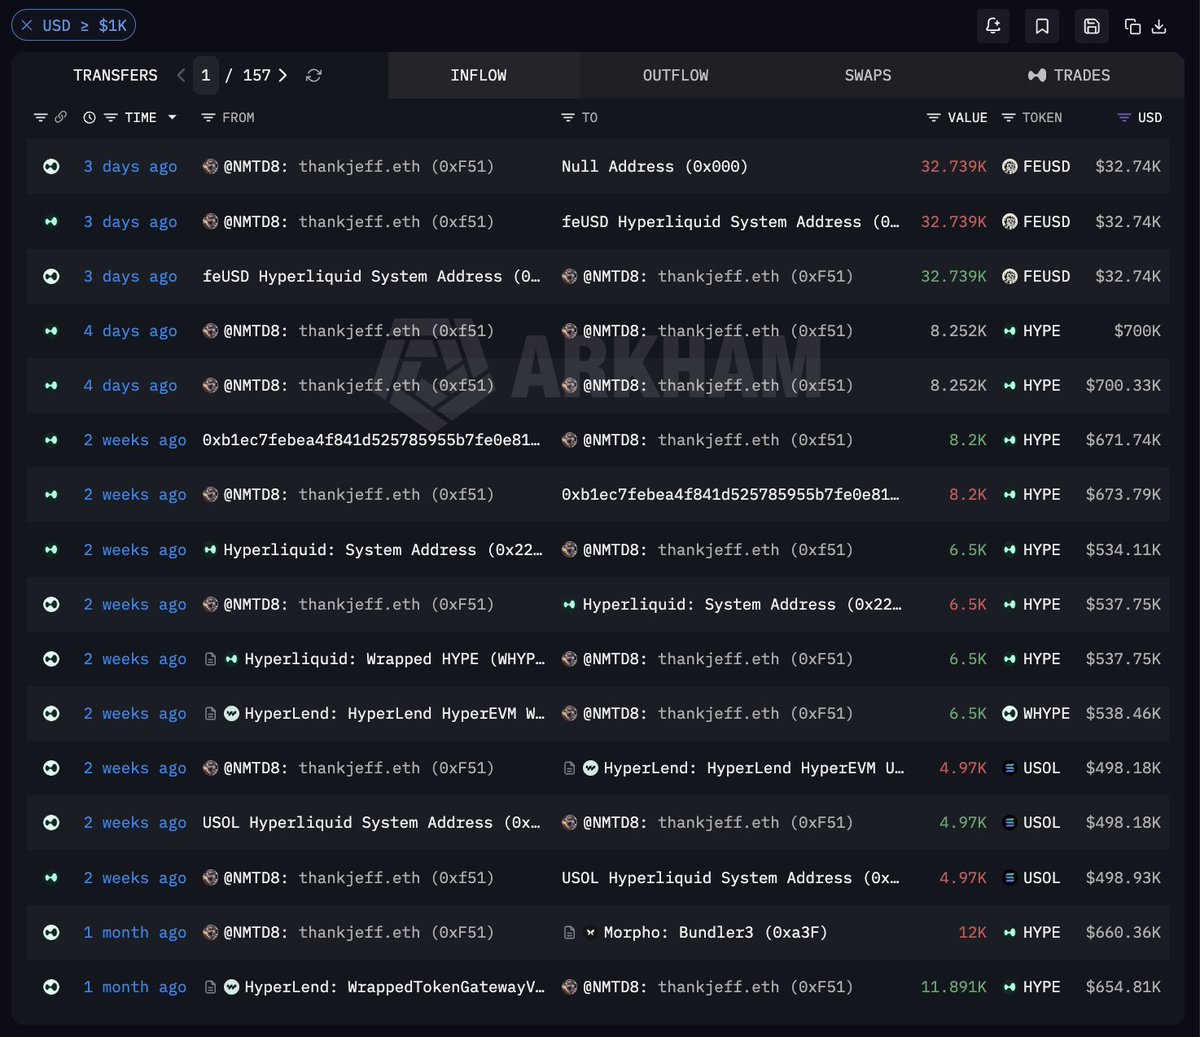Switch to the OUTFLOW tab
1200x1037 pixels.
(676, 75)
